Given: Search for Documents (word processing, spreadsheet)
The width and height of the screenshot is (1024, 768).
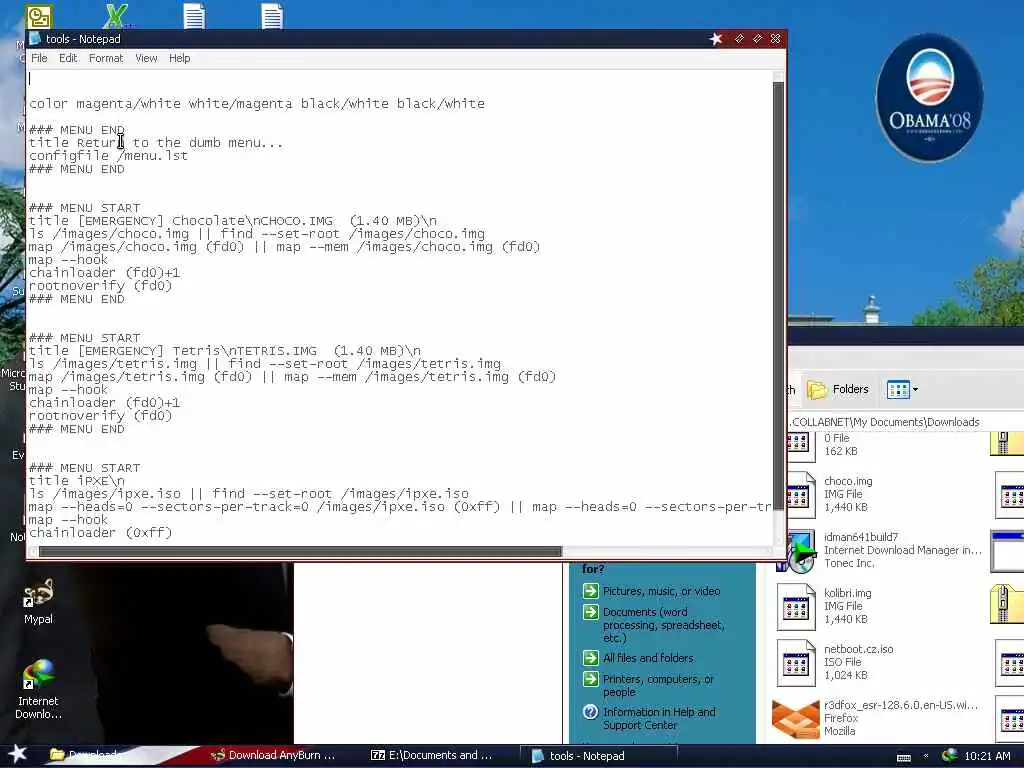Looking at the screenshot, I should [664, 625].
